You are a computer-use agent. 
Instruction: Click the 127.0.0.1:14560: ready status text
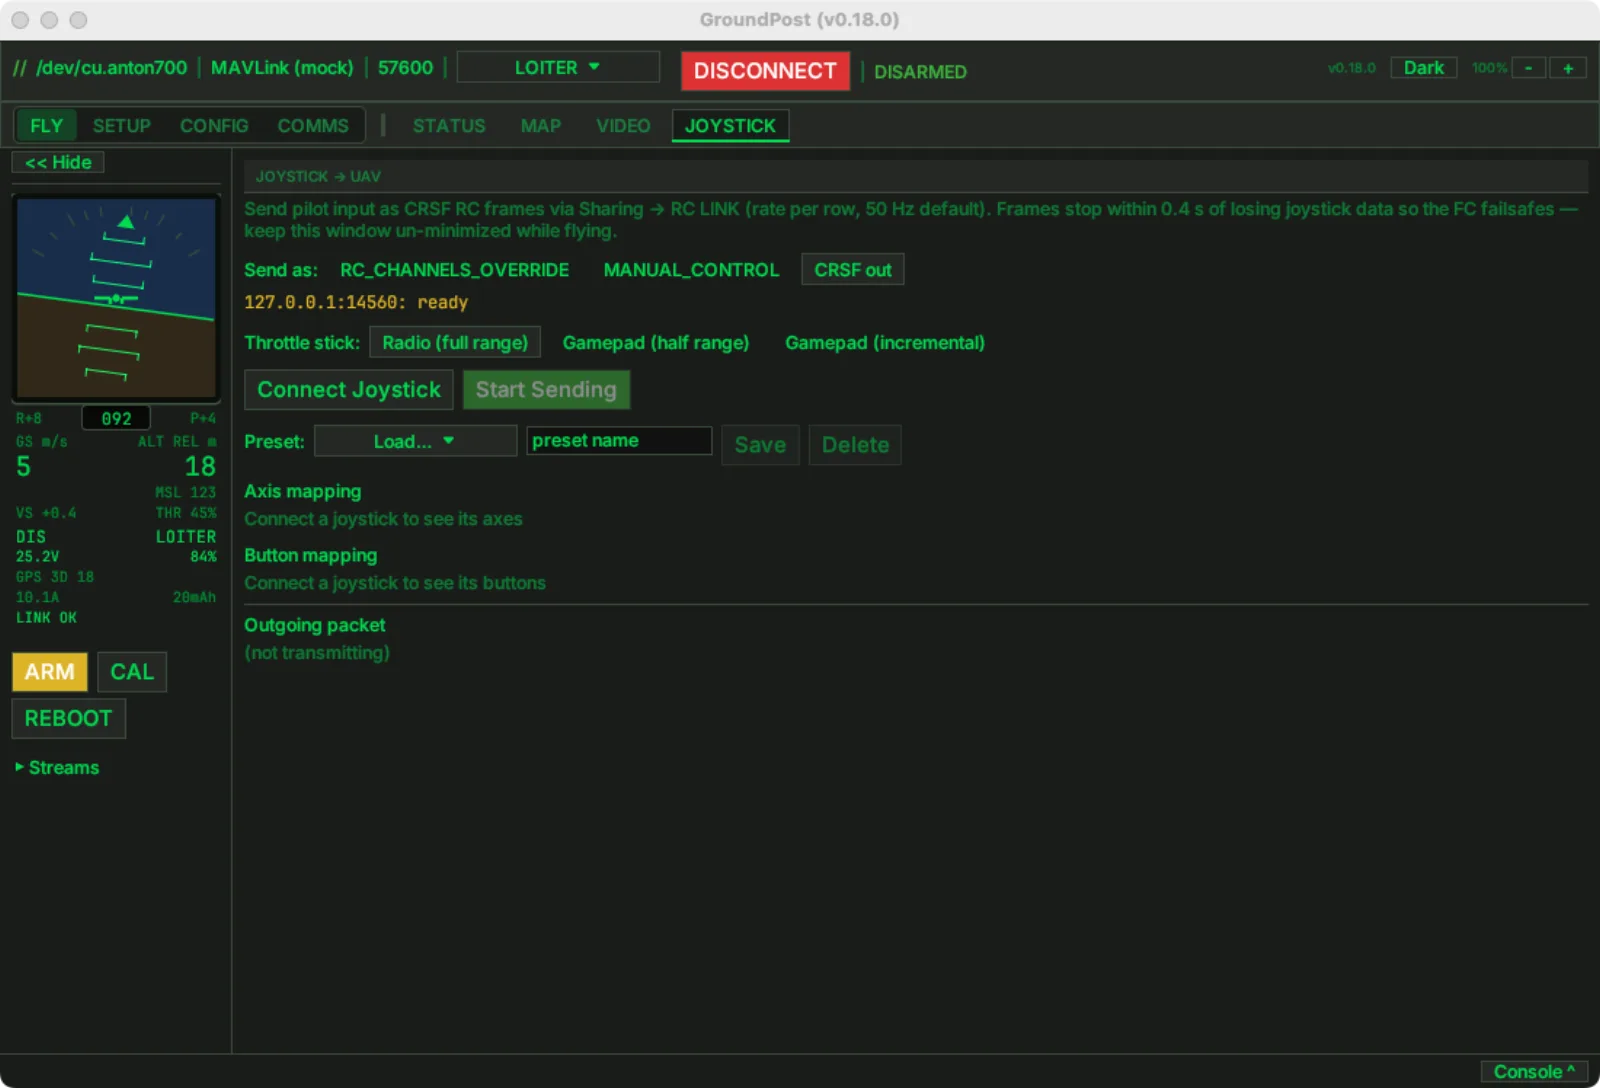click(356, 302)
